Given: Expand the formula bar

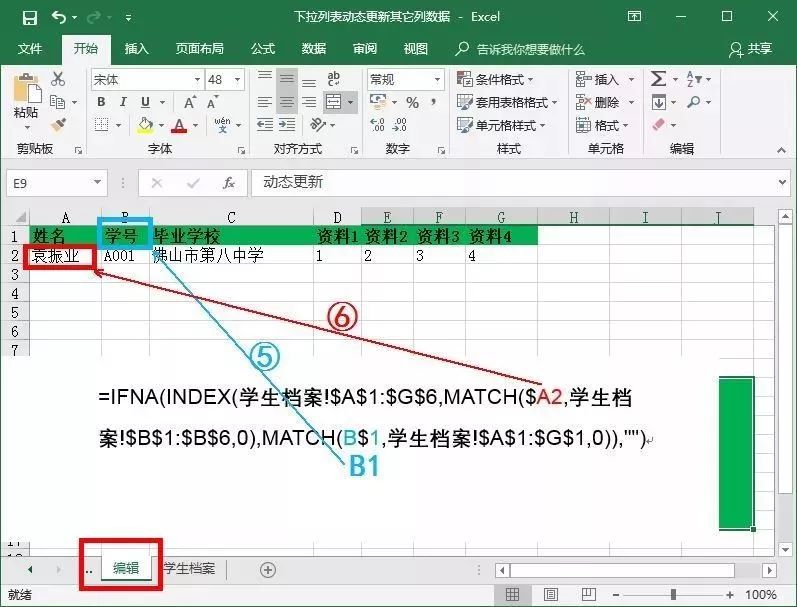Looking at the screenshot, I should [782, 182].
